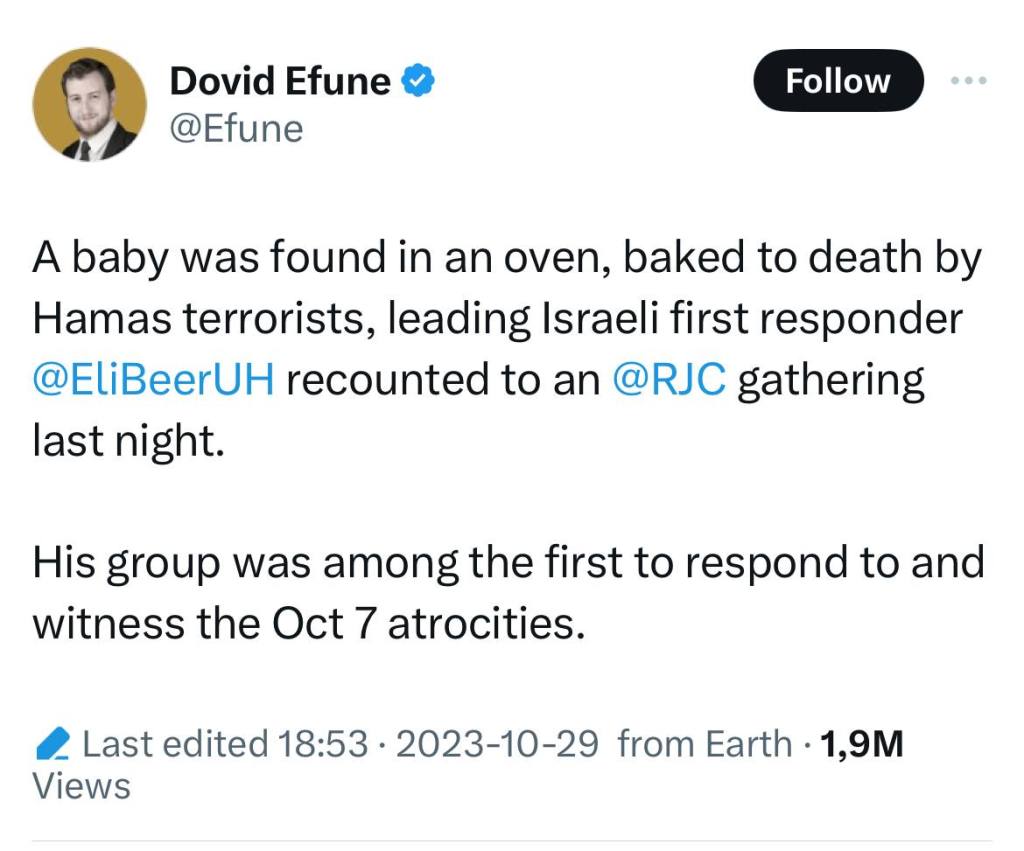This screenshot has width=1024, height=851.
Task: Click the 18:53 timestamp
Action: pos(325,744)
